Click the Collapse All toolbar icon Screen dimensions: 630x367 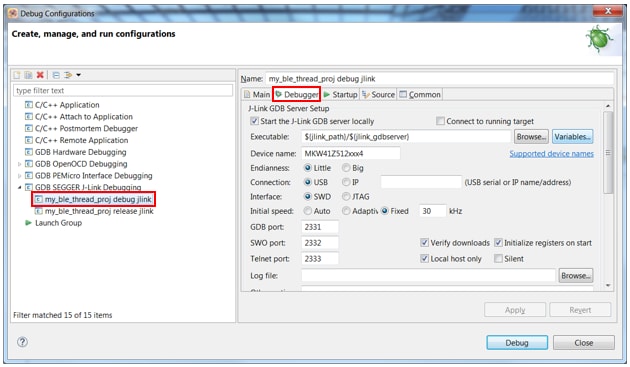56,75
